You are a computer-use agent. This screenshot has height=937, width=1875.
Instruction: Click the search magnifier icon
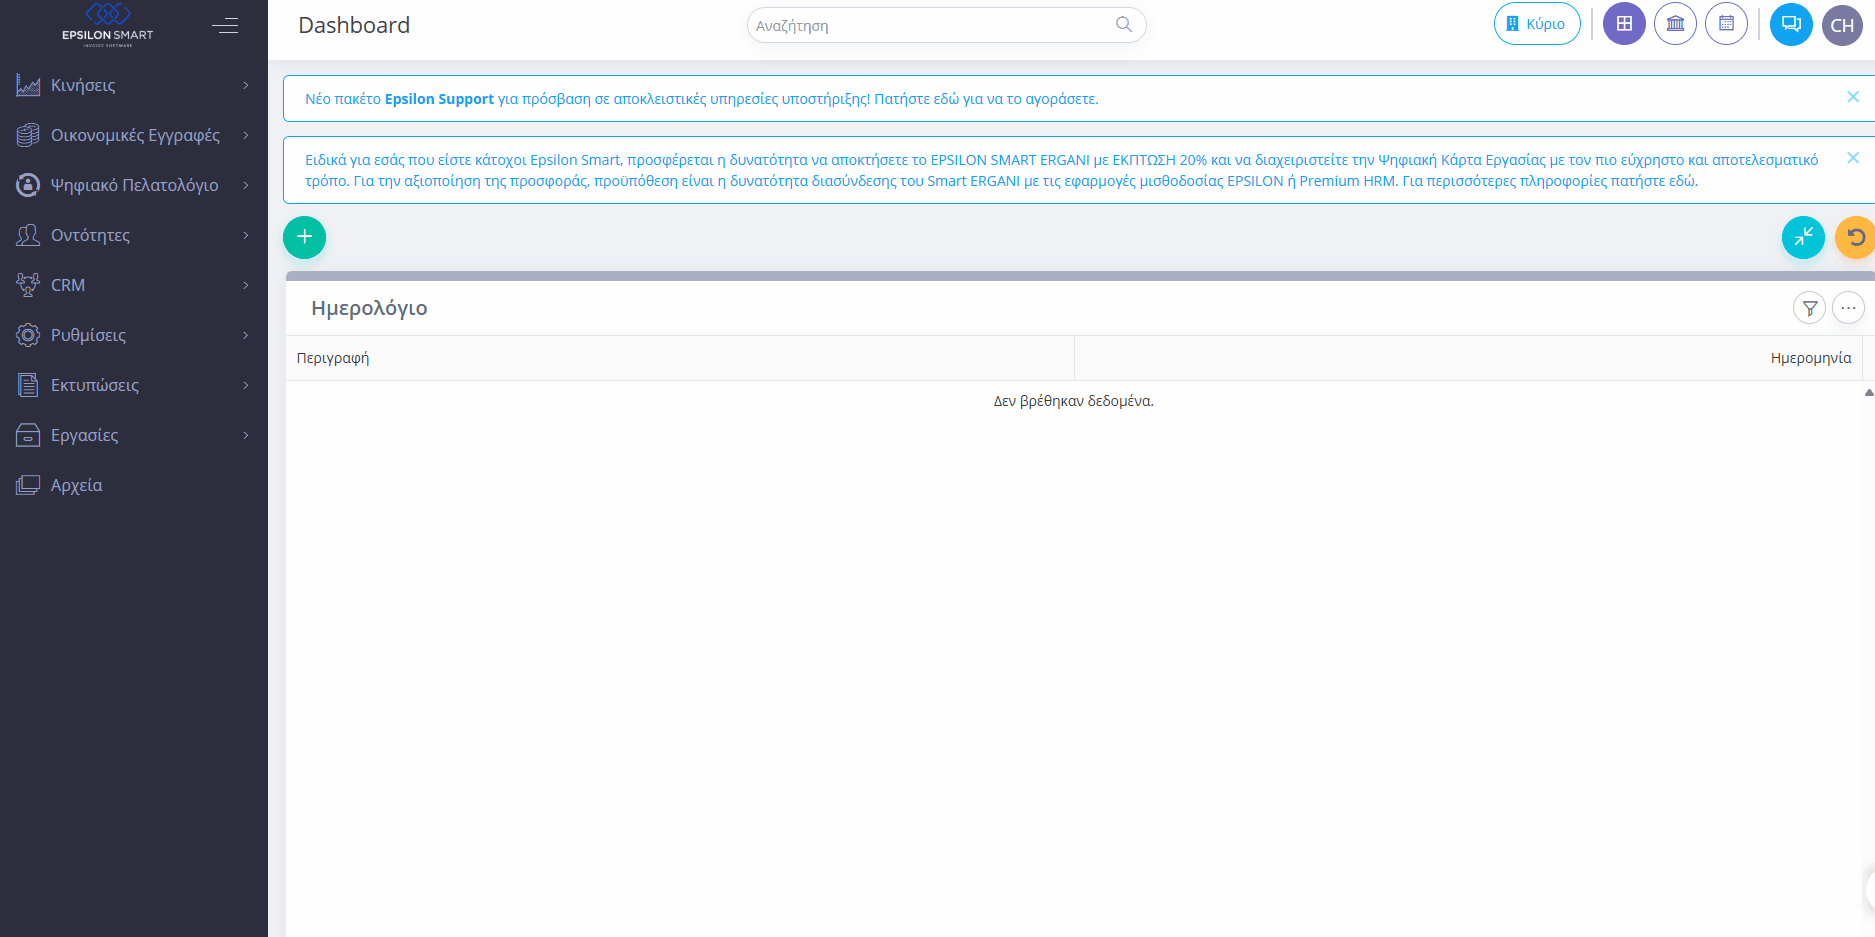click(x=1124, y=25)
